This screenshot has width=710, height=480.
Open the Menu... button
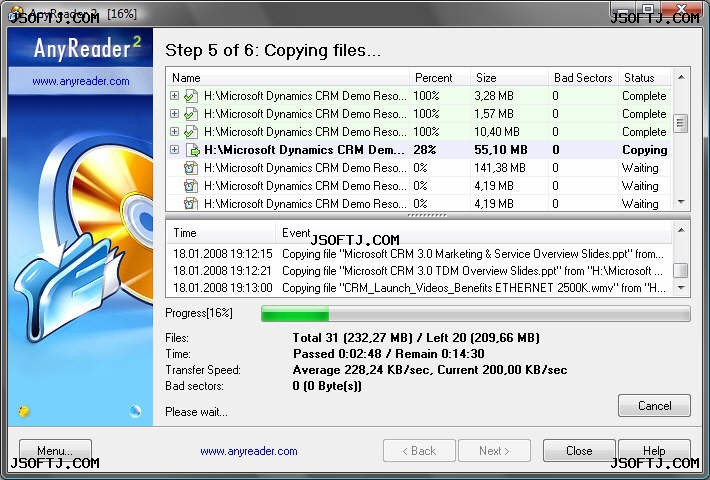coord(55,451)
